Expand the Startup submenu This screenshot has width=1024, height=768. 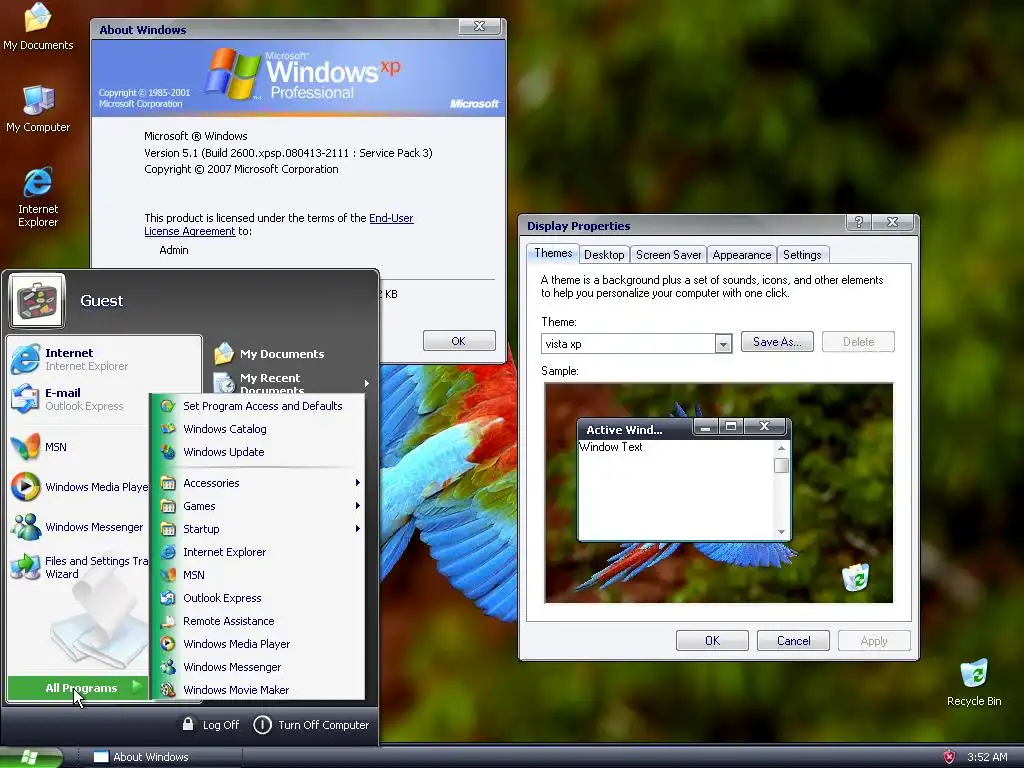pos(258,528)
